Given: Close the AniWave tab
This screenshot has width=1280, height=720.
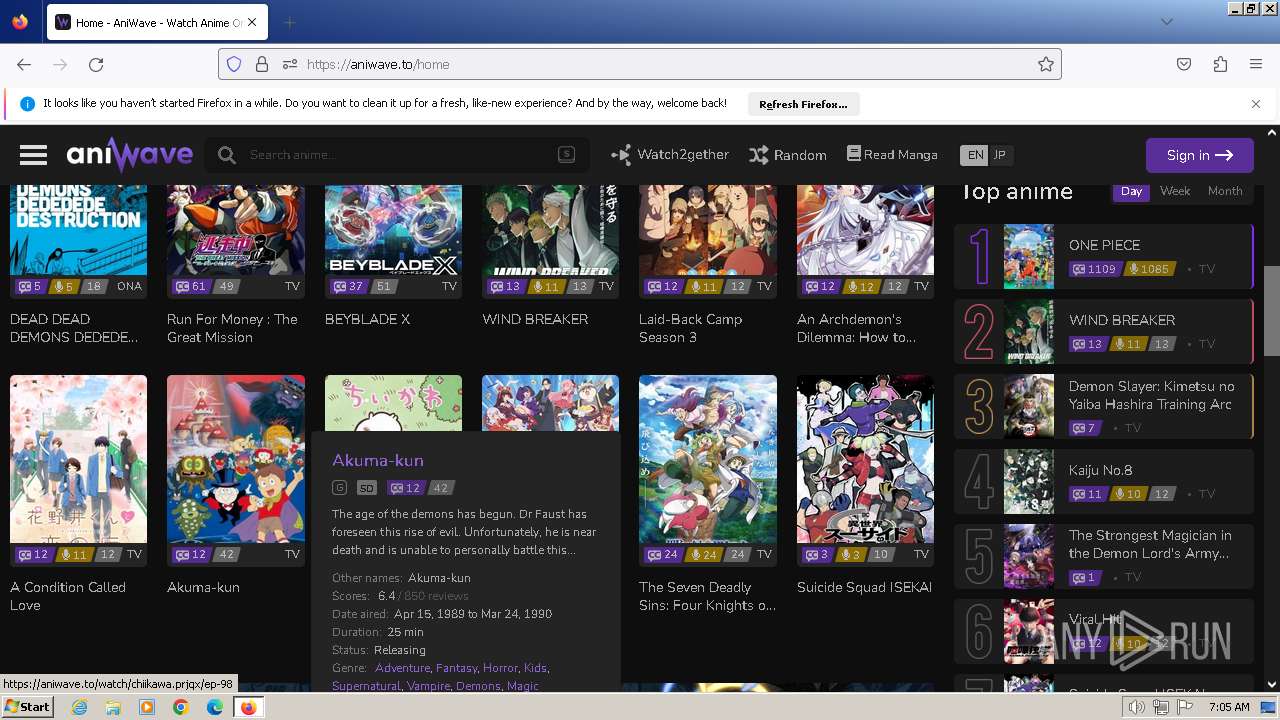Looking at the screenshot, I should pyautogui.click(x=252, y=22).
